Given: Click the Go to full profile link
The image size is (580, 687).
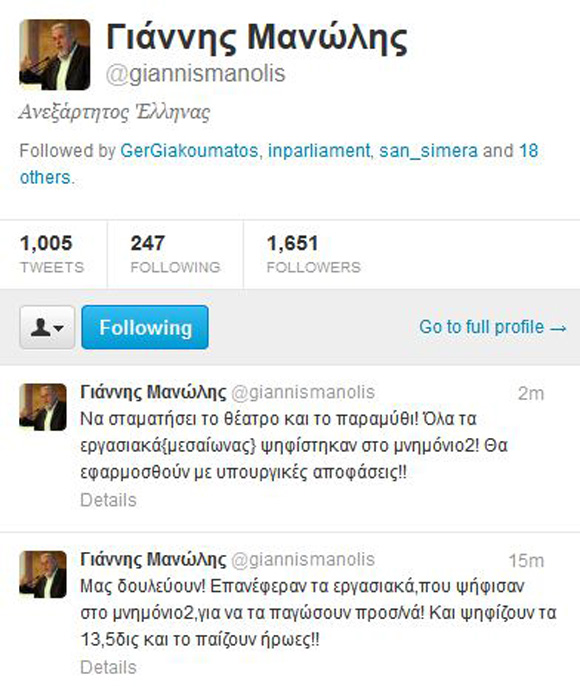Looking at the screenshot, I should tap(493, 327).
